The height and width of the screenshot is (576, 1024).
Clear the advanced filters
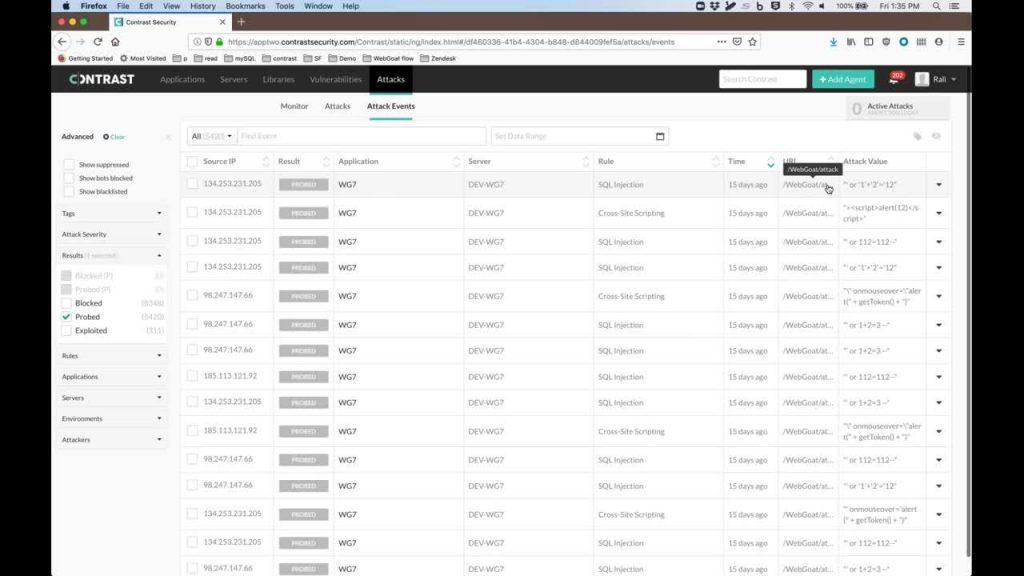point(114,137)
